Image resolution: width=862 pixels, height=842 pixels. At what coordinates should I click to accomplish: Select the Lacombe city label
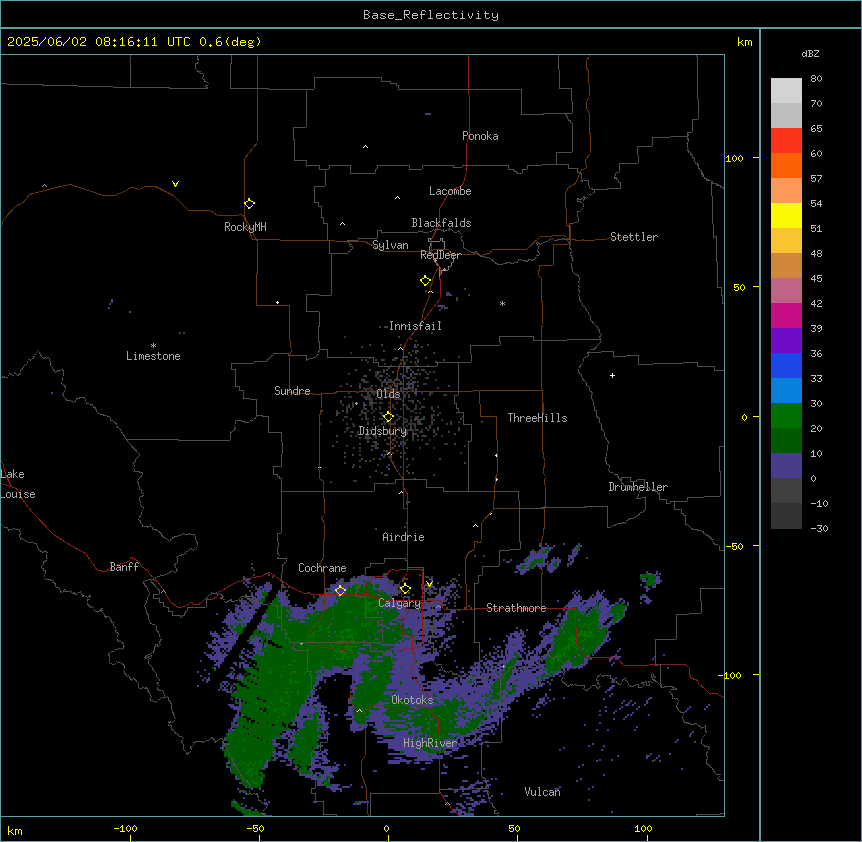point(450,191)
